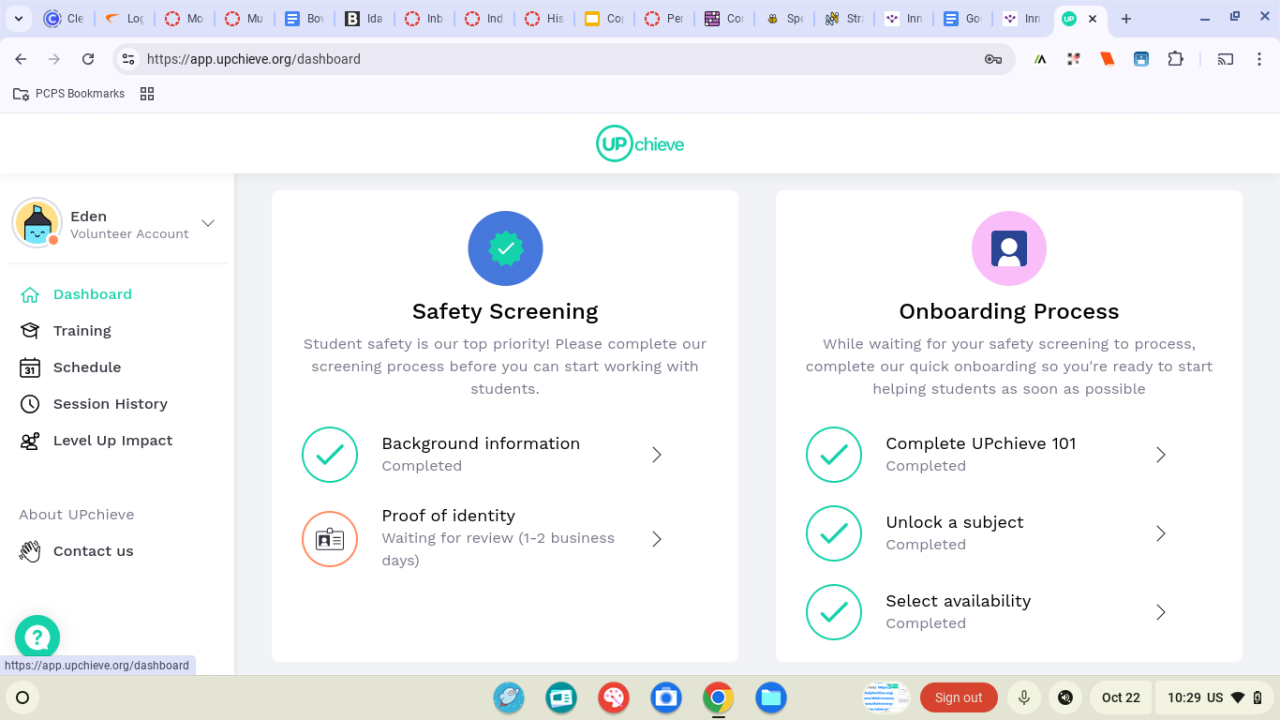
Task: Click Eden's profile avatar
Action: [x=37, y=223]
